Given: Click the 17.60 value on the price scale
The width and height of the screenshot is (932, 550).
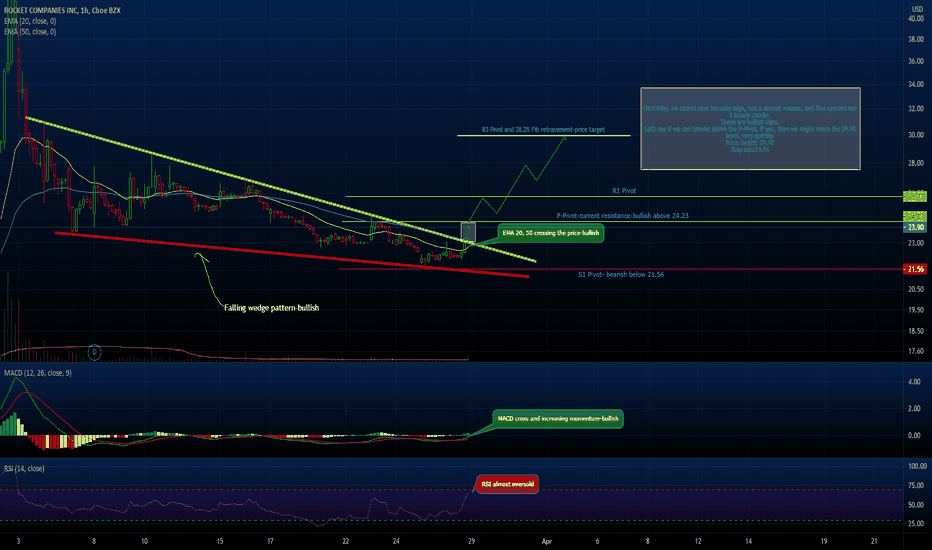Looking at the screenshot, I should coord(916,351).
